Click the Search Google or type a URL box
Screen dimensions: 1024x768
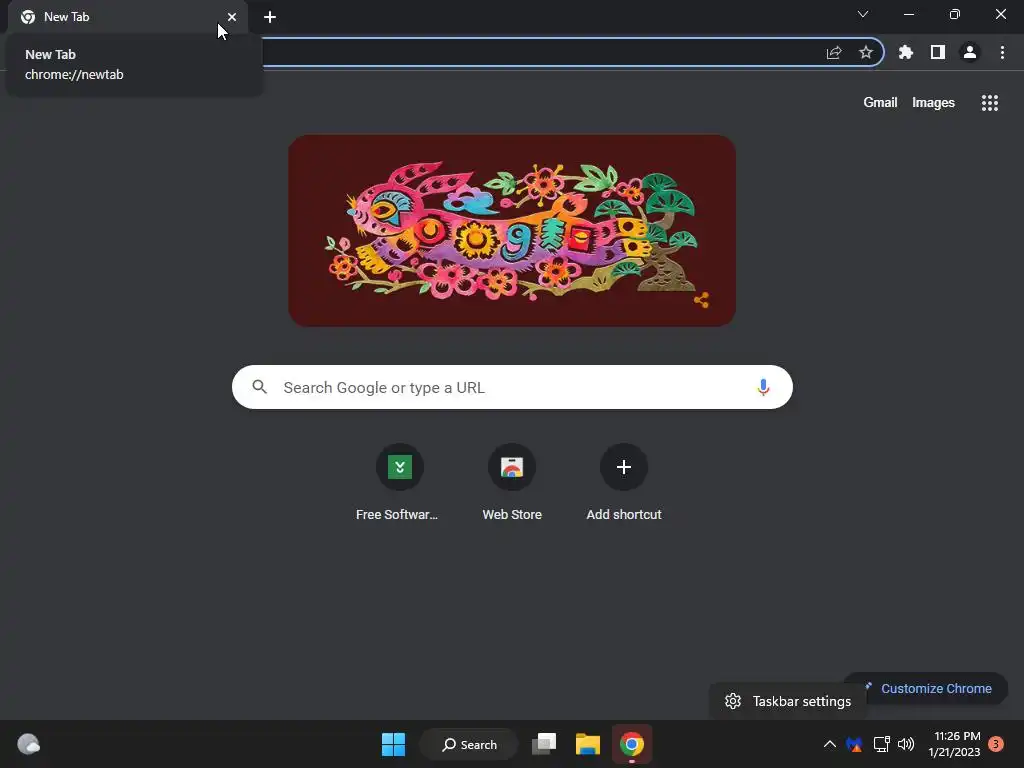click(512, 387)
